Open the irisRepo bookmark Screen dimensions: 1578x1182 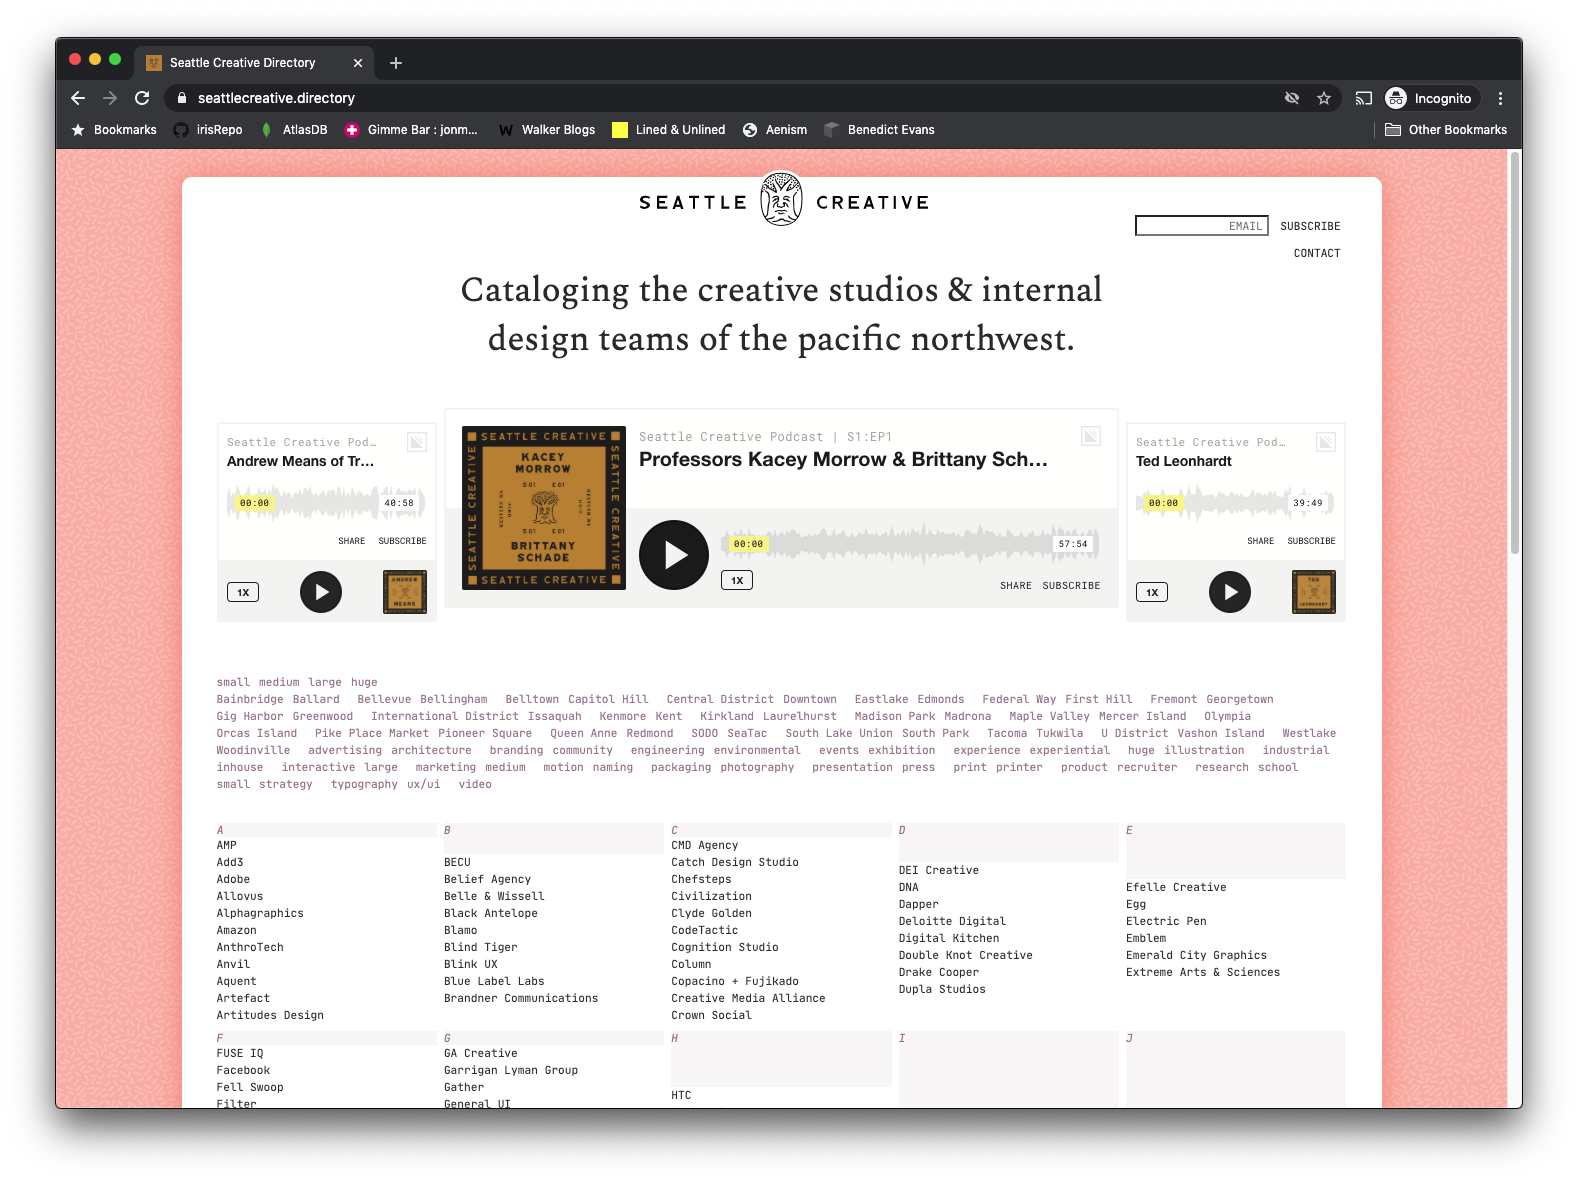point(208,130)
